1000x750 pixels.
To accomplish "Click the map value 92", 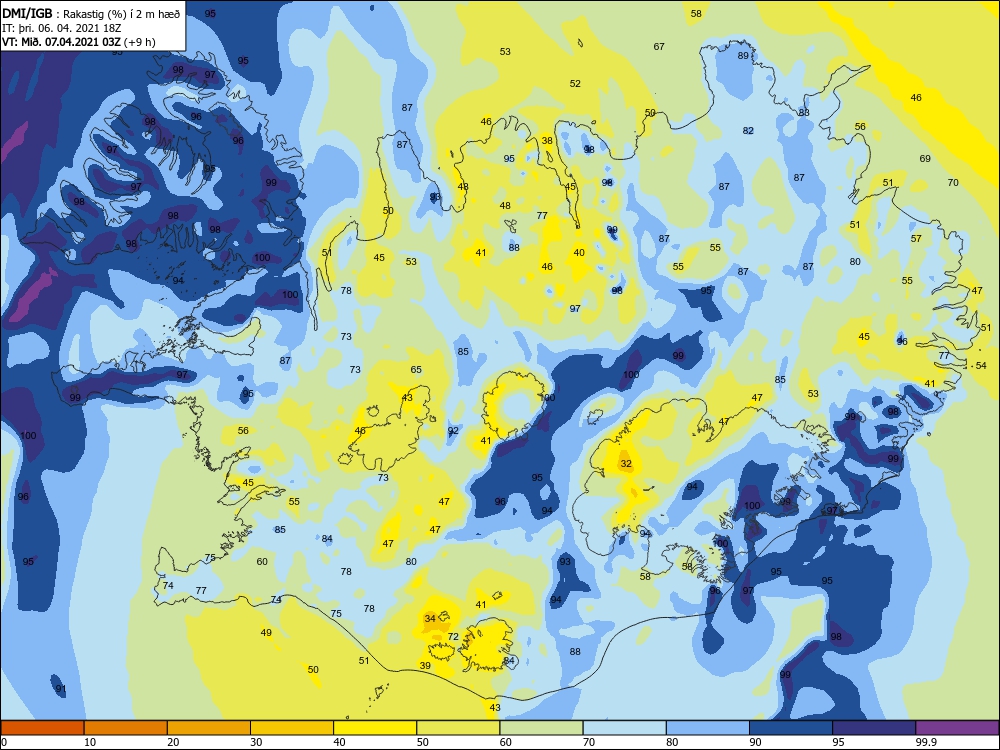I will pos(453,431).
